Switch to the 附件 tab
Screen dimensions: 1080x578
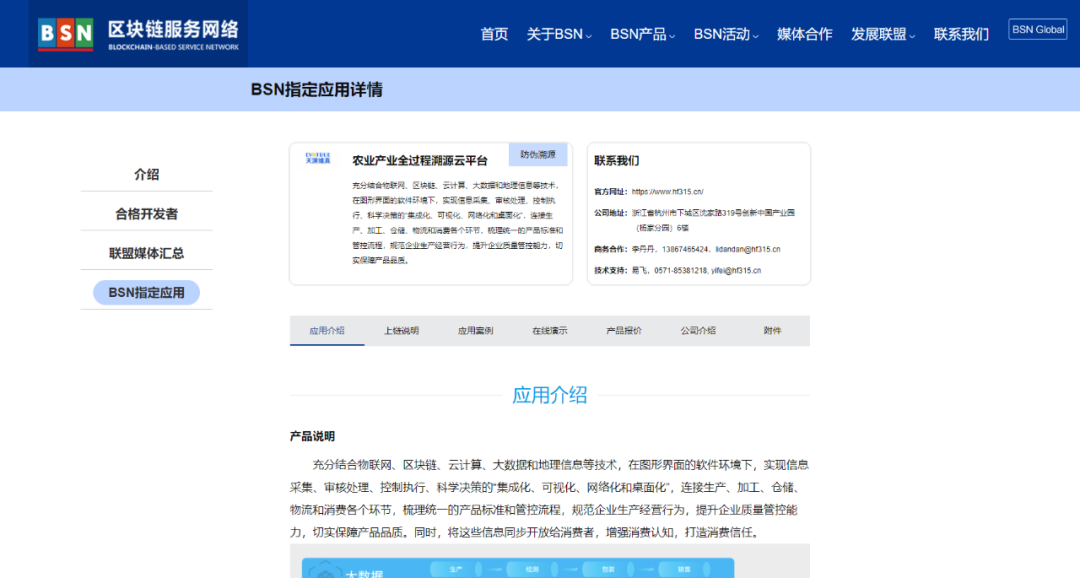click(773, 331)
